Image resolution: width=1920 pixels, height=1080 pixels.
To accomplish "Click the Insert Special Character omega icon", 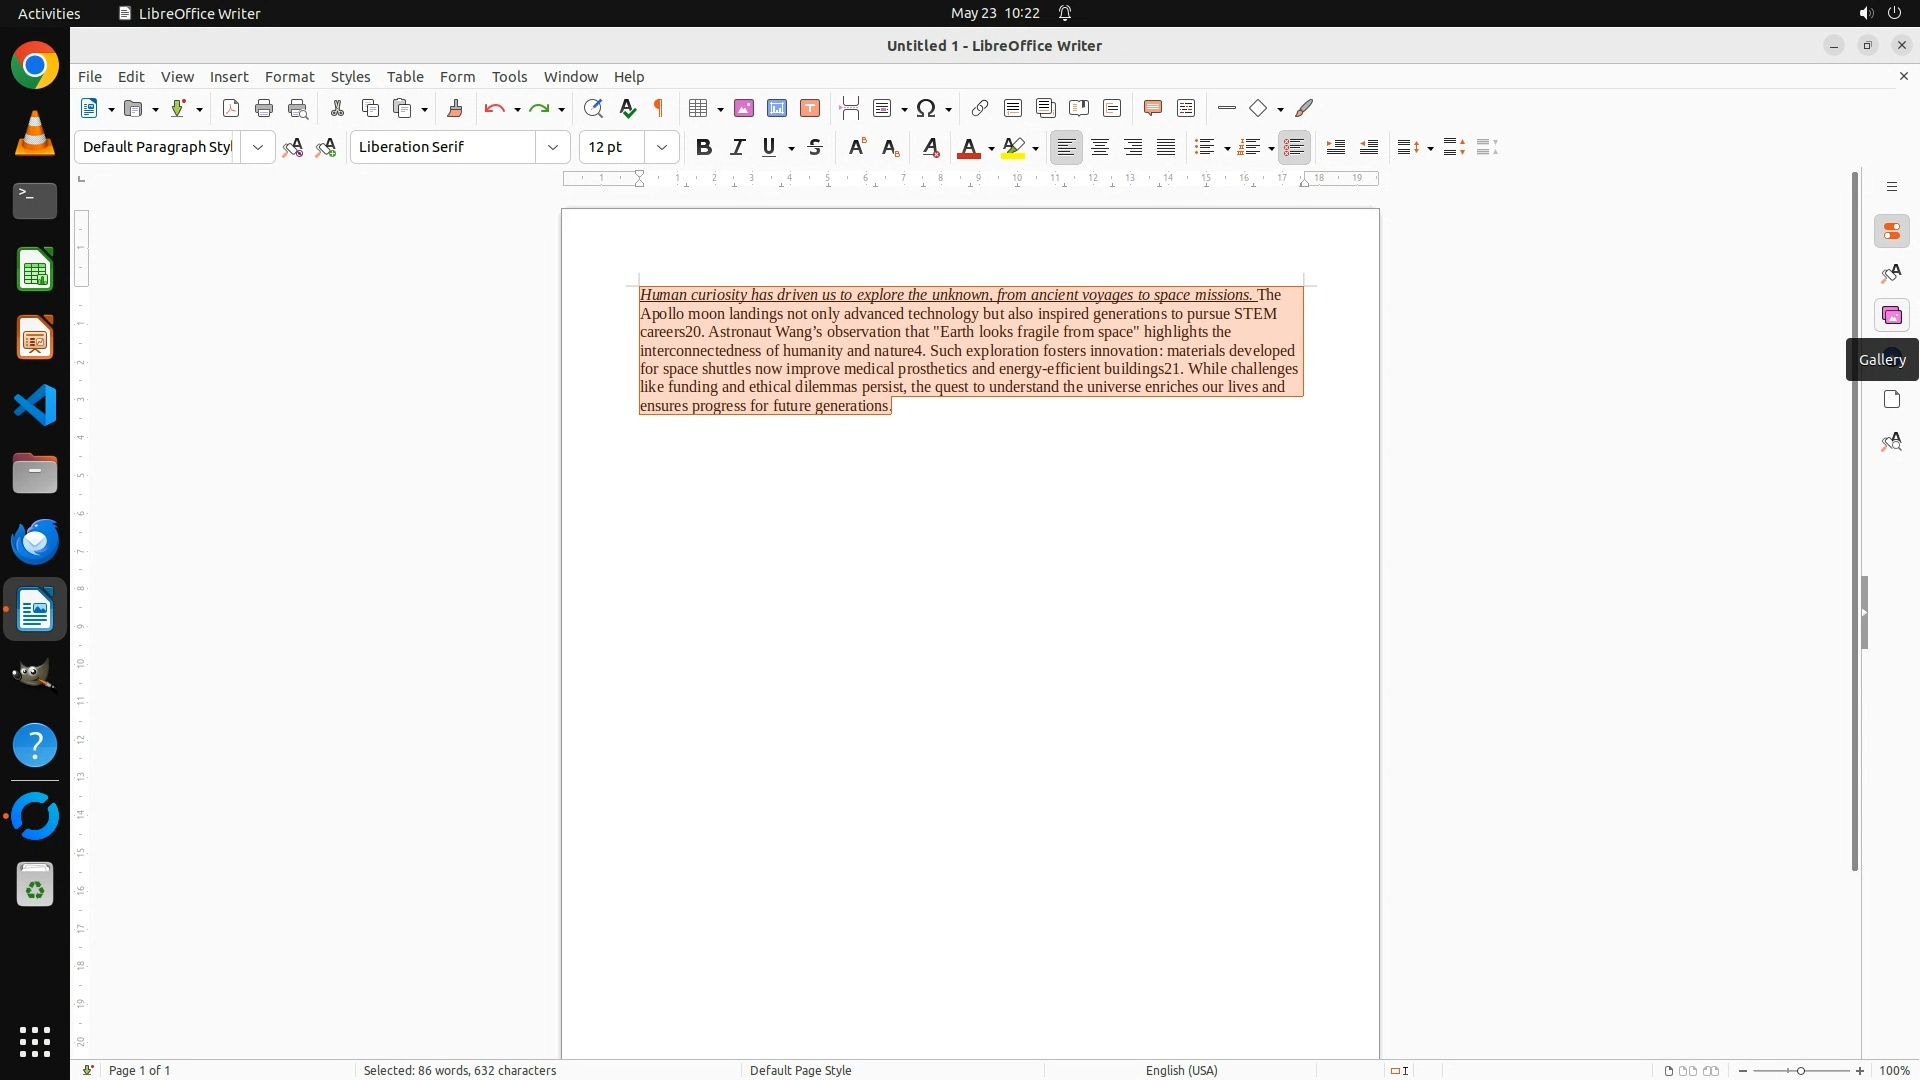I will (x=926, y=108).
